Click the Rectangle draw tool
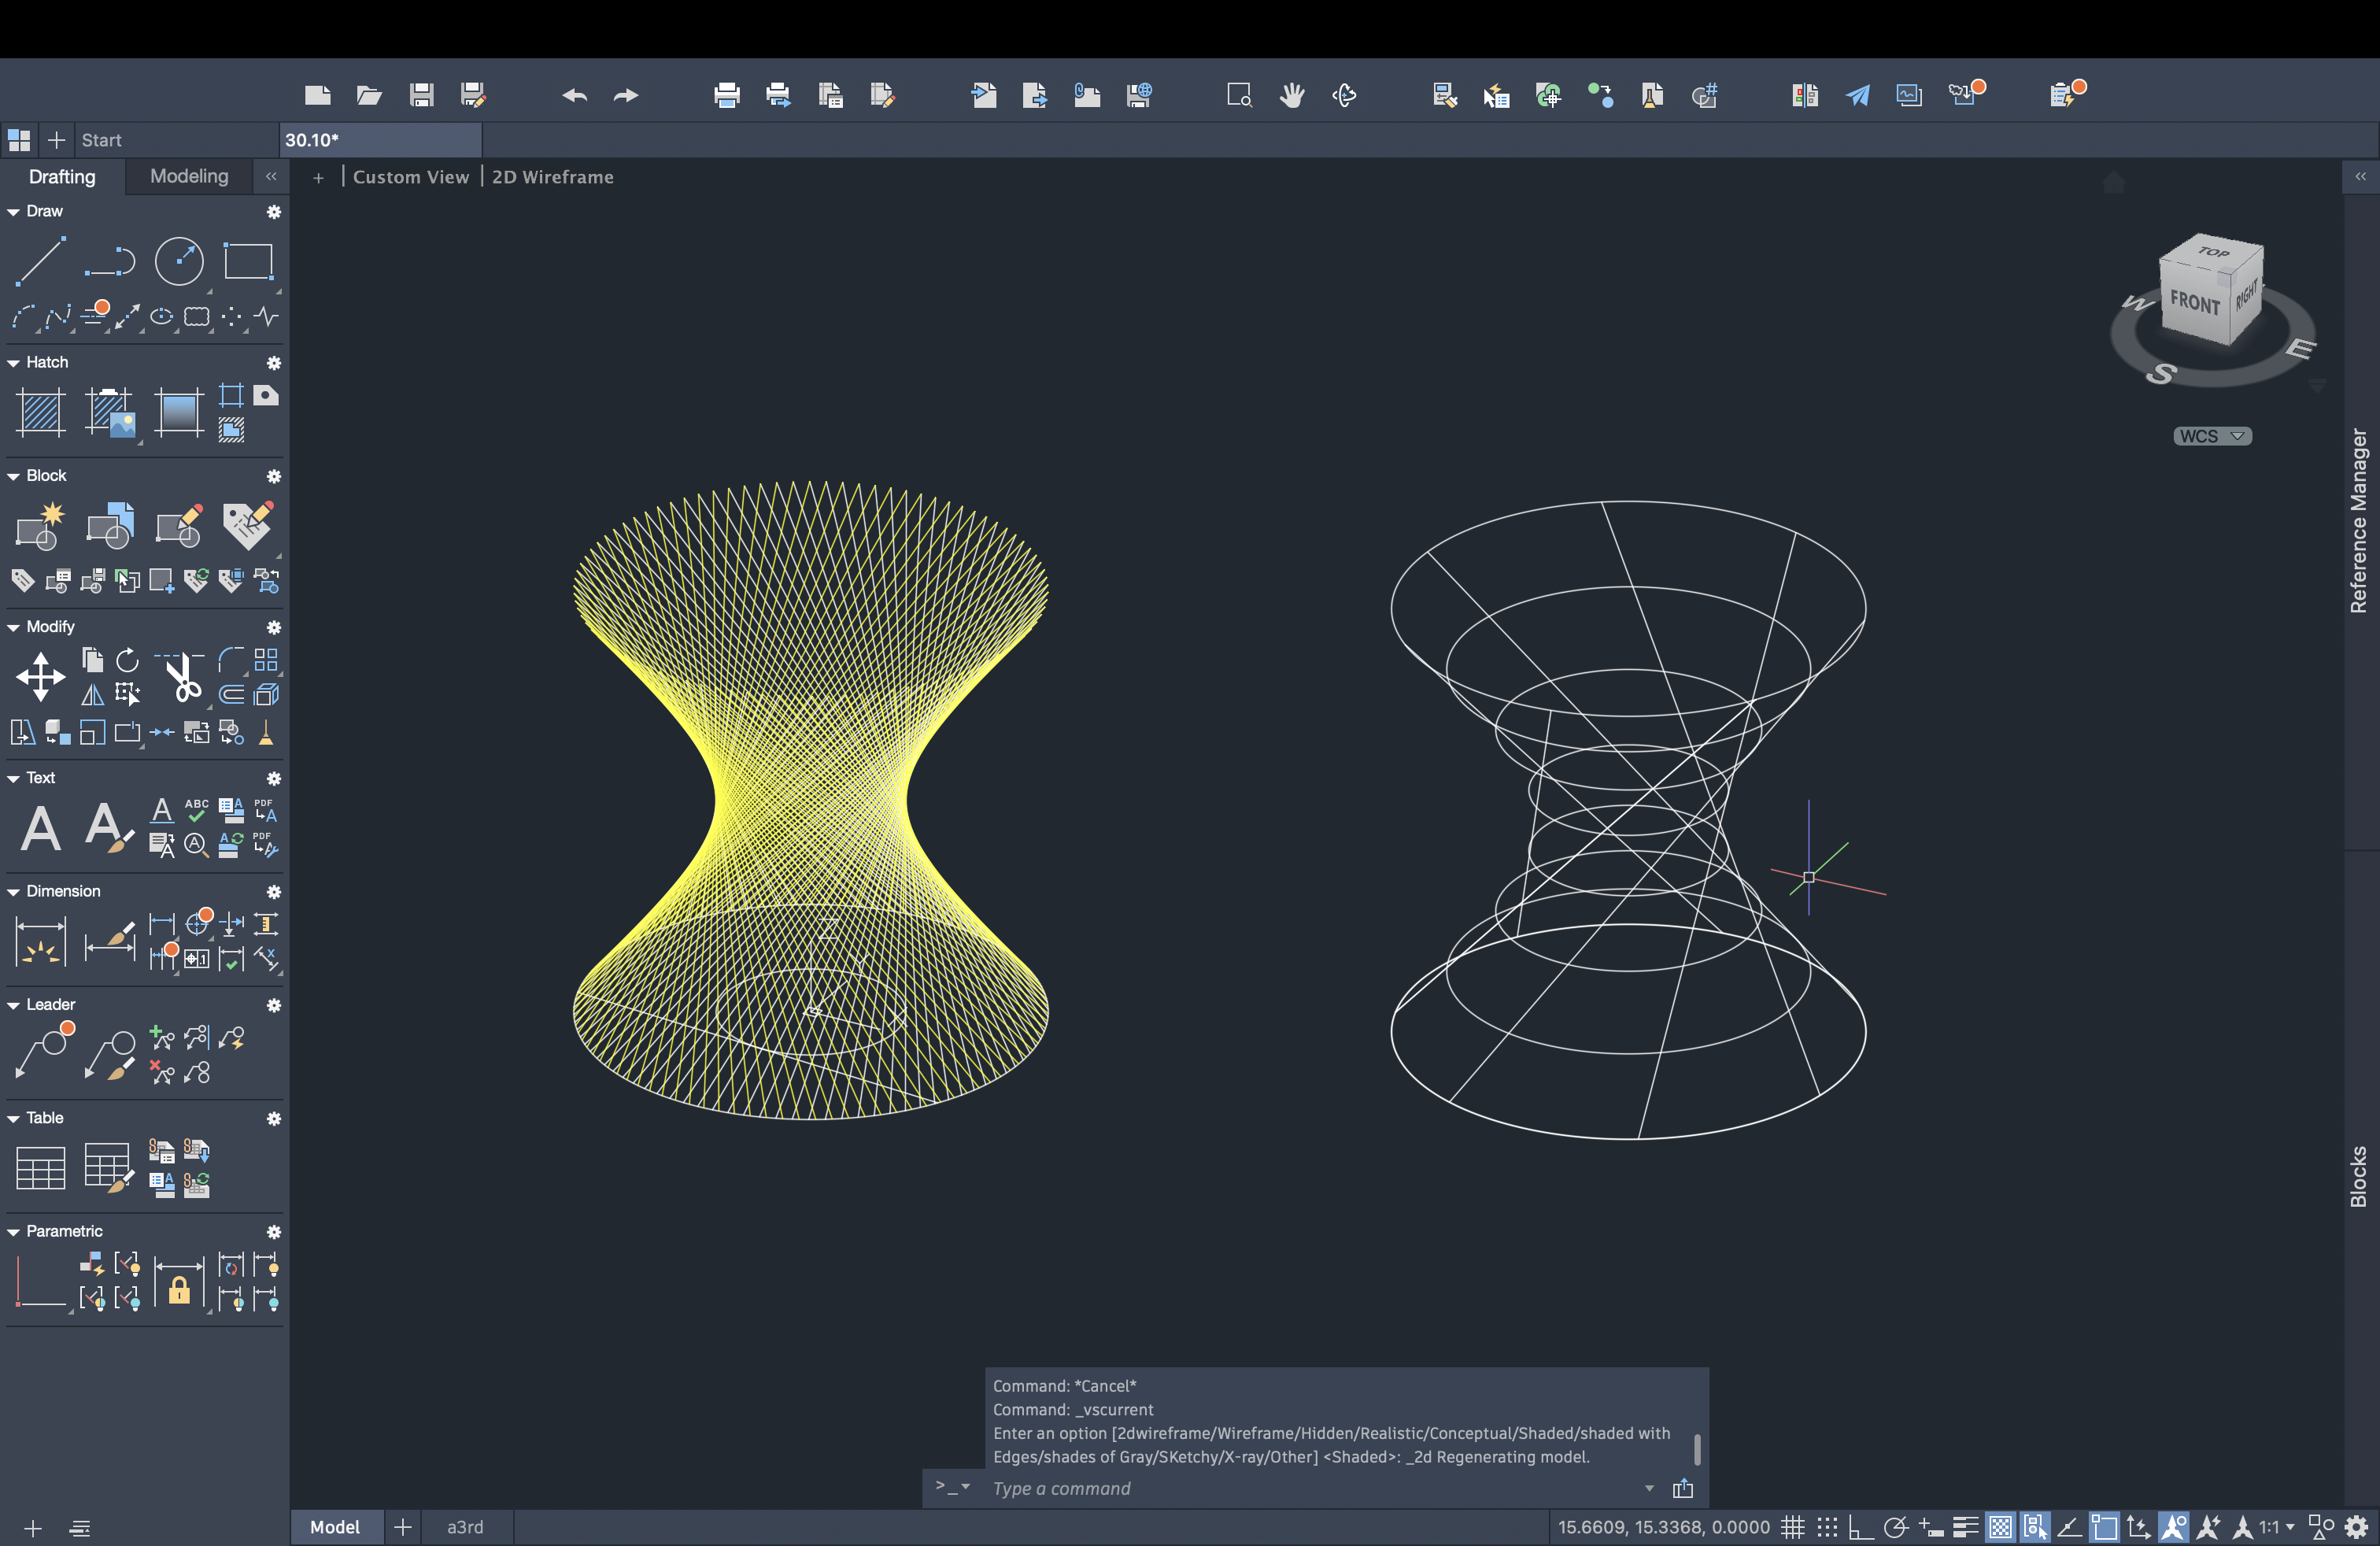Image resolution: width=2380 pixels, height=1546 pixels. tap(248, 261)
